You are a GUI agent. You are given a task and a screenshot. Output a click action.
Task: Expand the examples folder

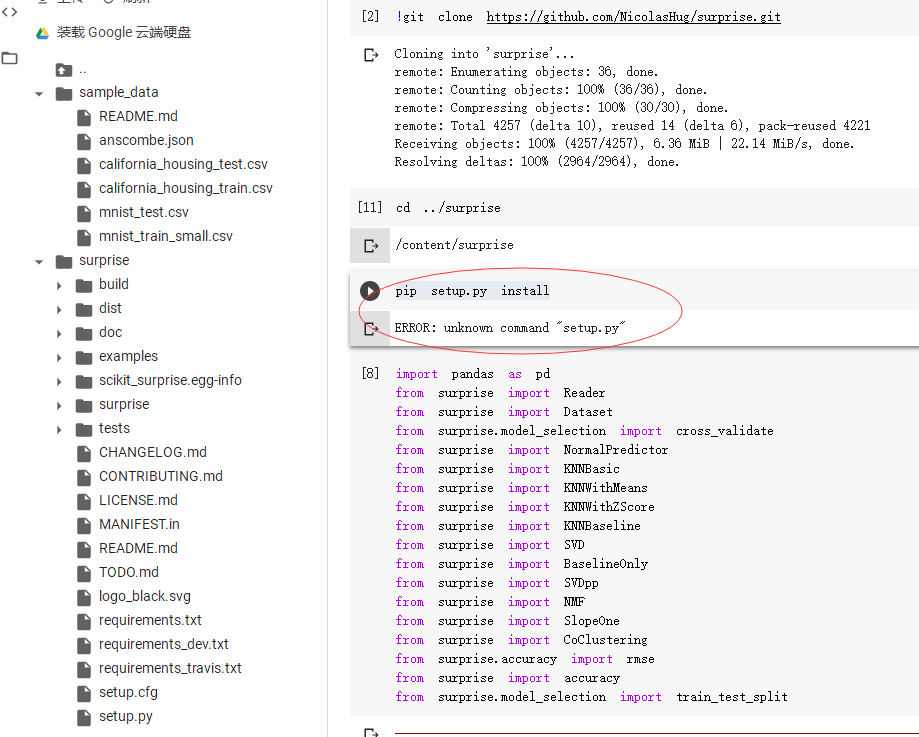(59, 358)
